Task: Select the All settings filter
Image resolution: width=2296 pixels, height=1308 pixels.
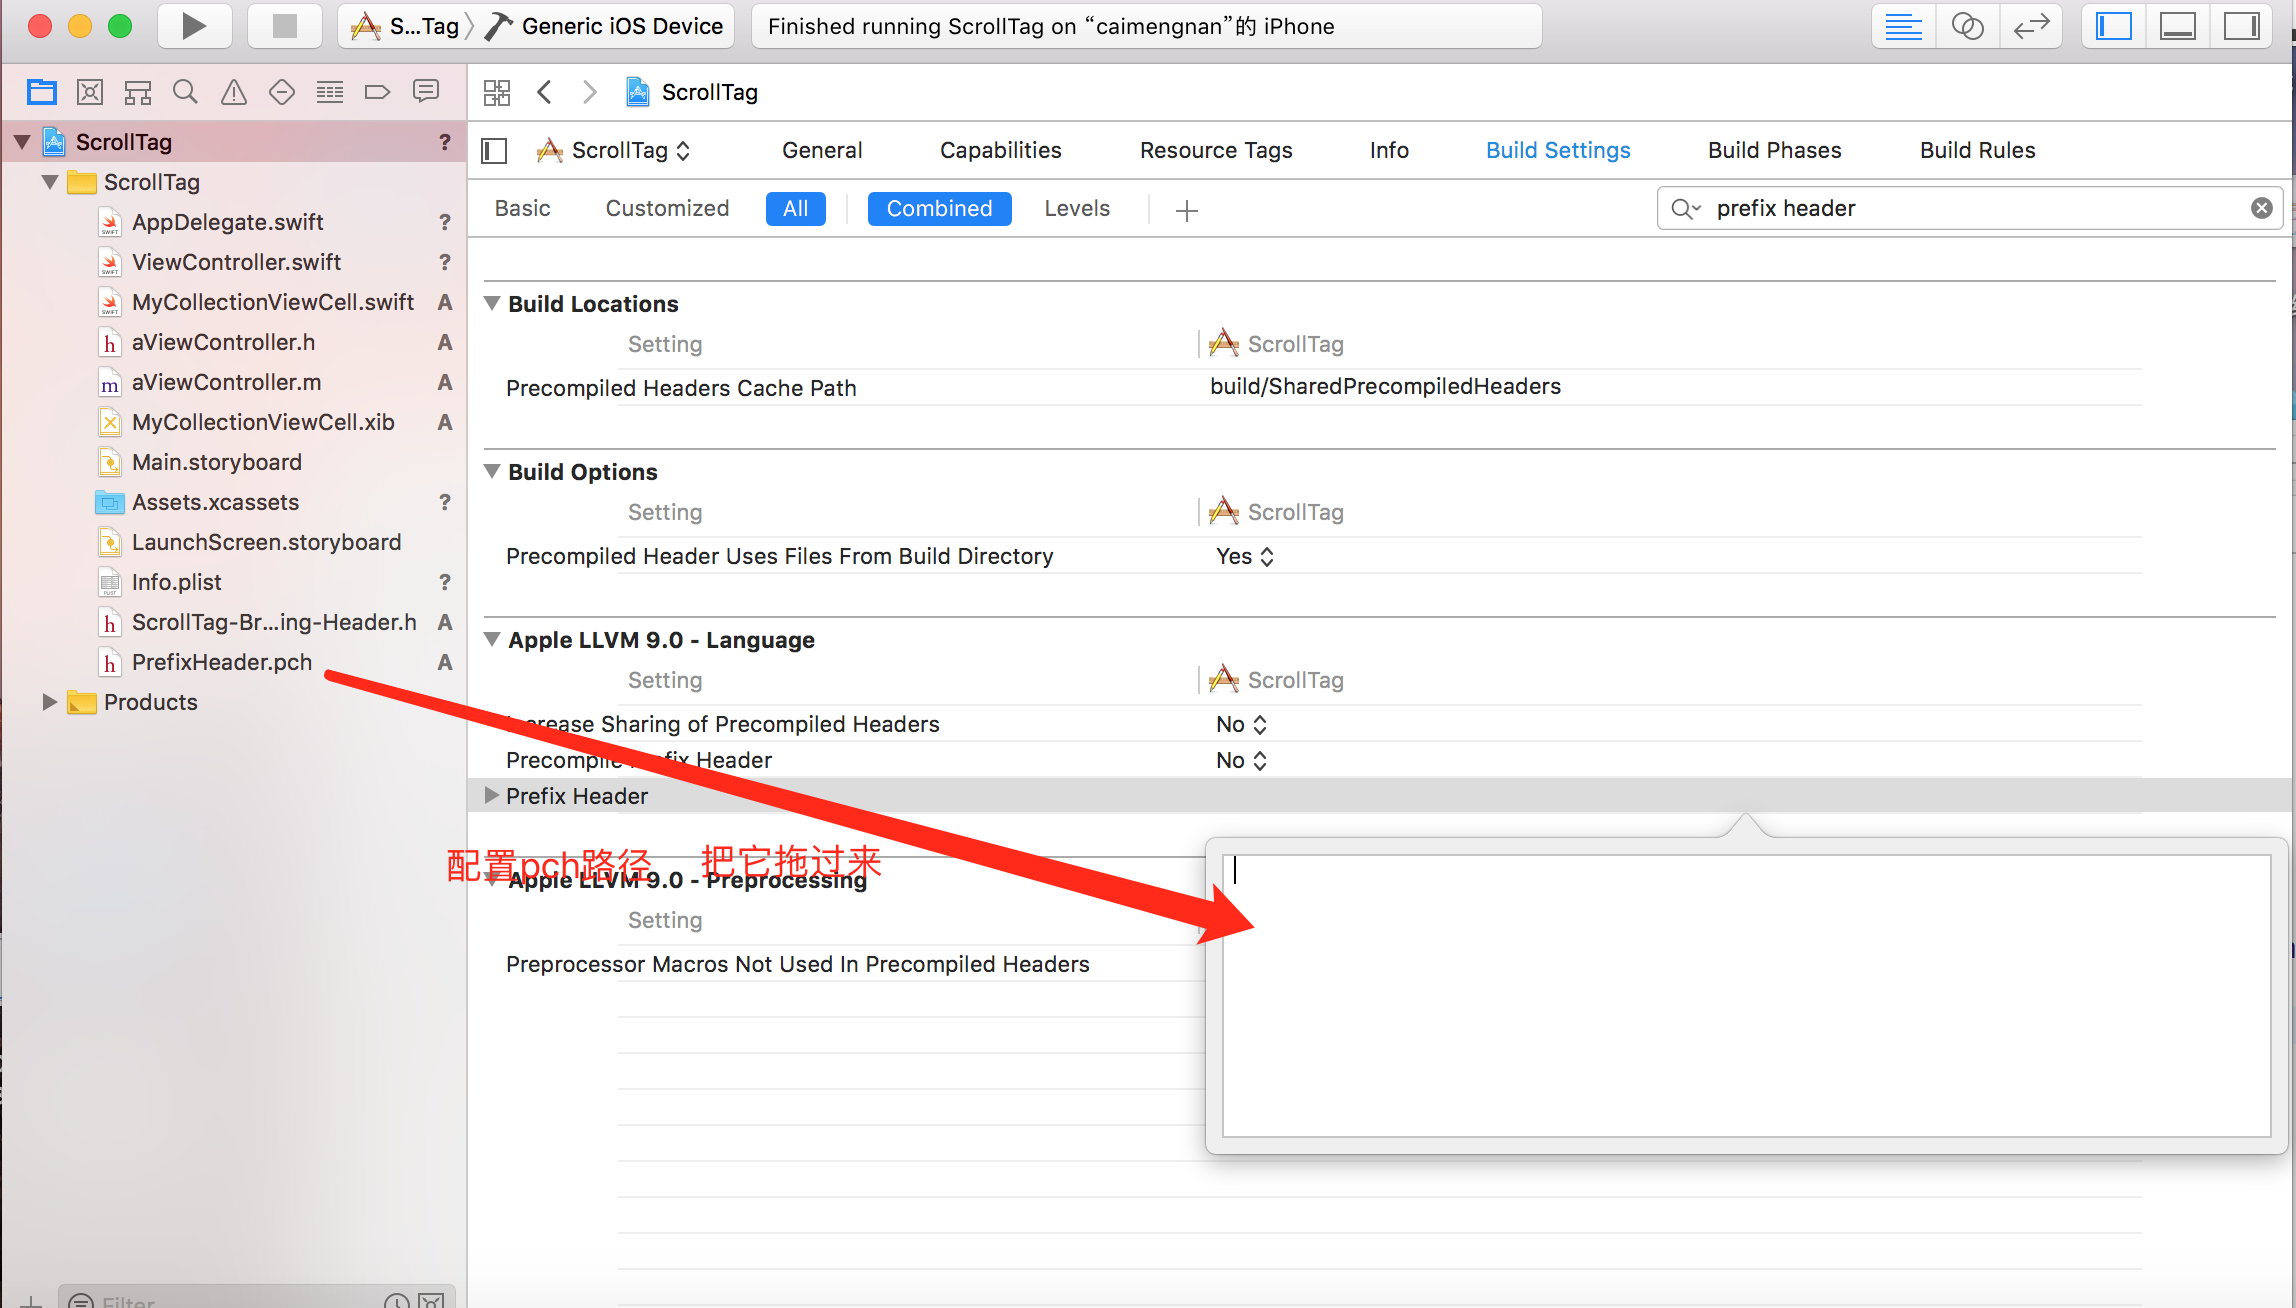Action: point(796,208)
